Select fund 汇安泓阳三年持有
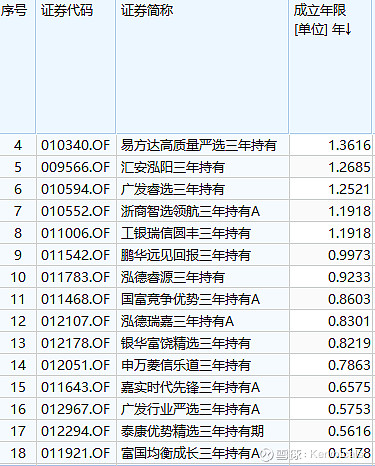This screenshot has width=375, height=466. (x=172, y=167)
